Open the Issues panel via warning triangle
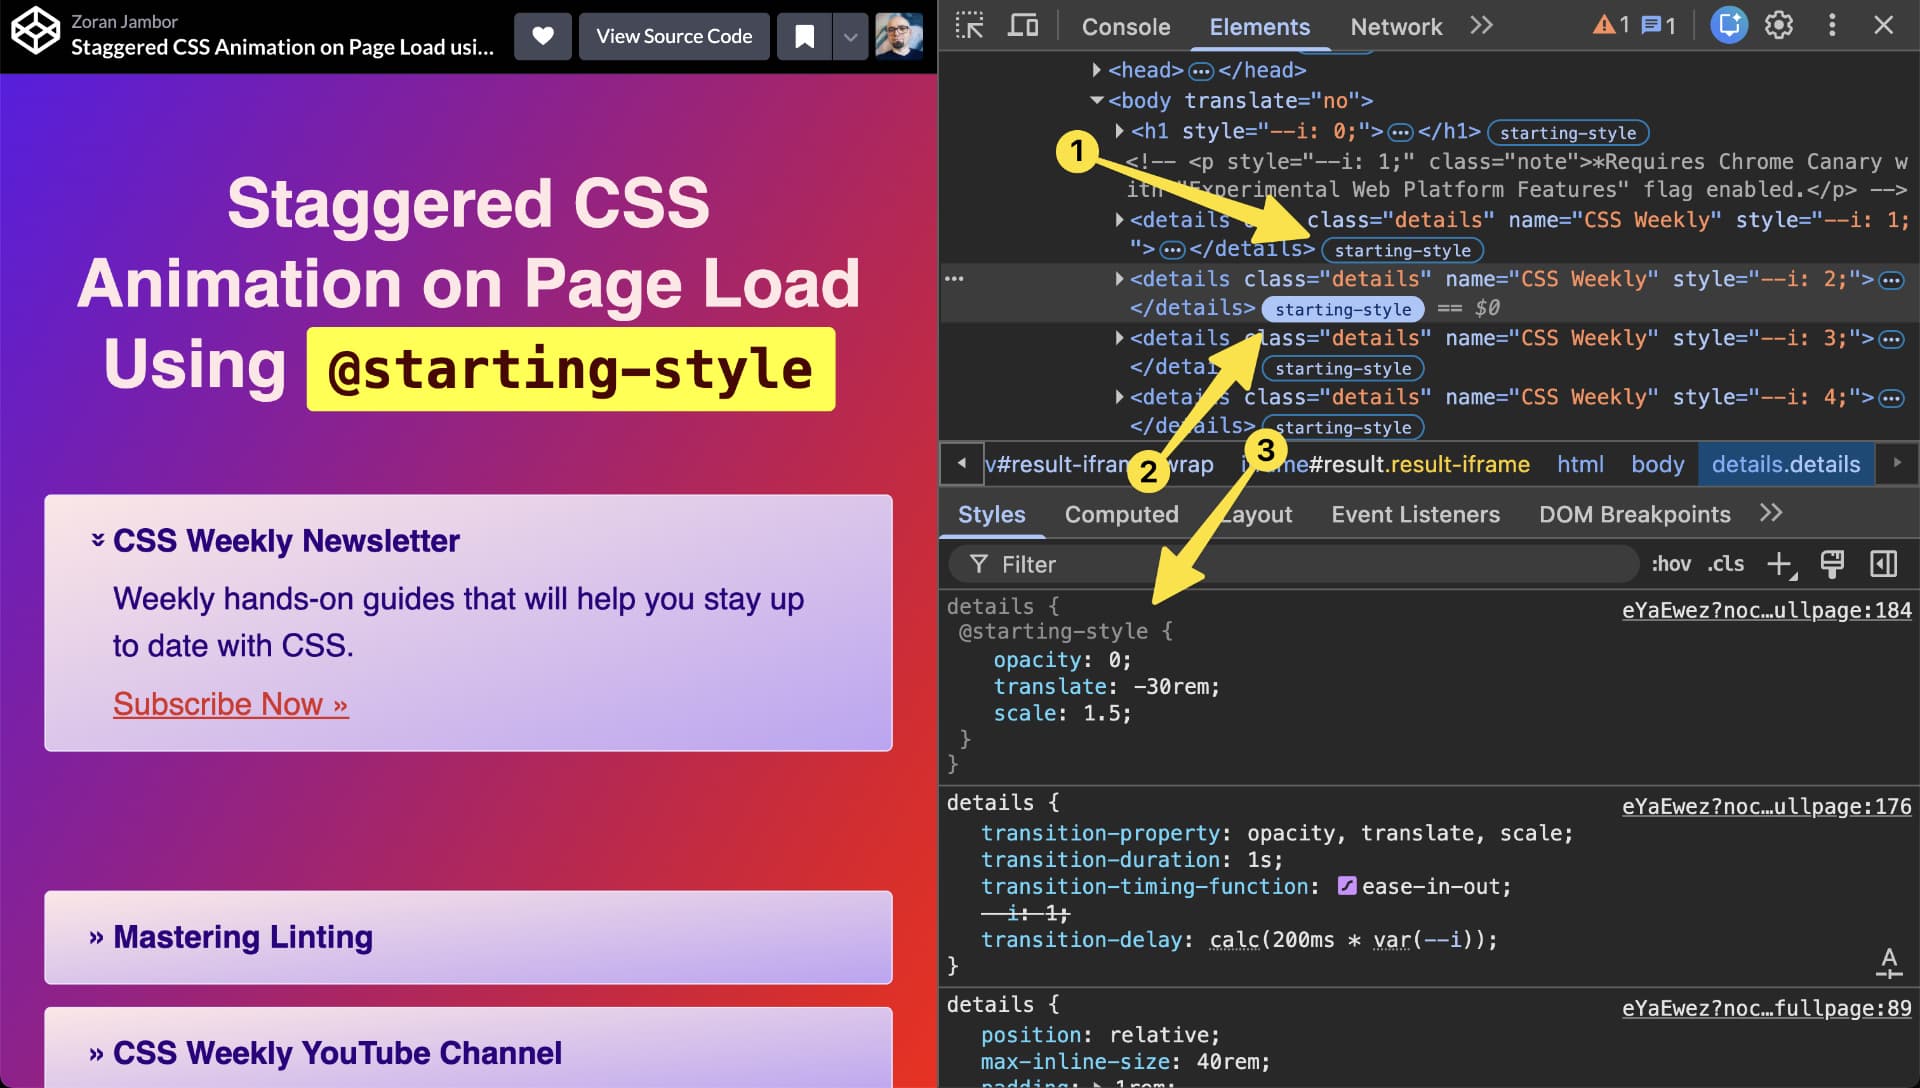 point(1605,25)
